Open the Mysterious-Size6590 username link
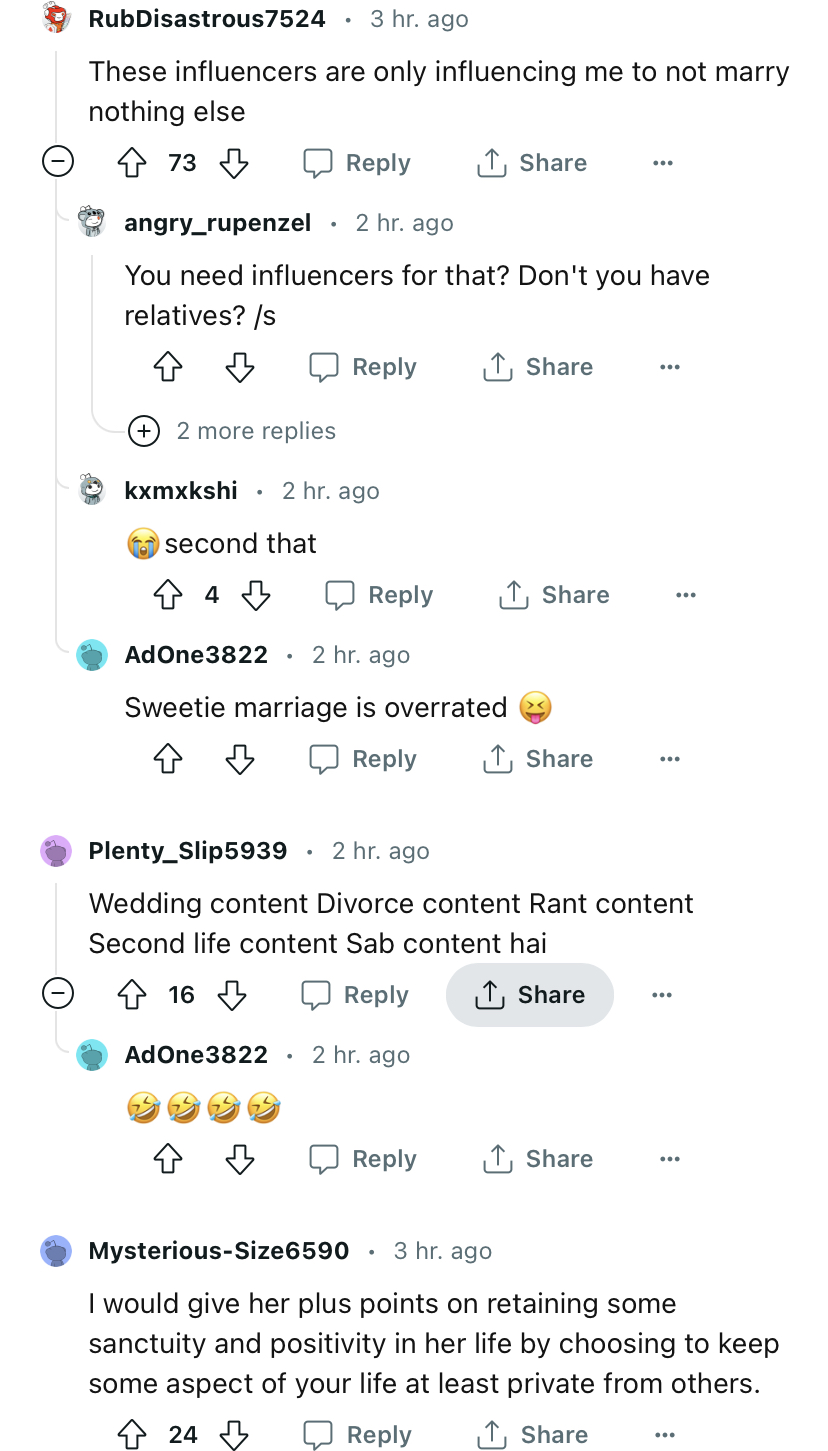Viewport: 828px width, 1451px height. coord(219,1251)
